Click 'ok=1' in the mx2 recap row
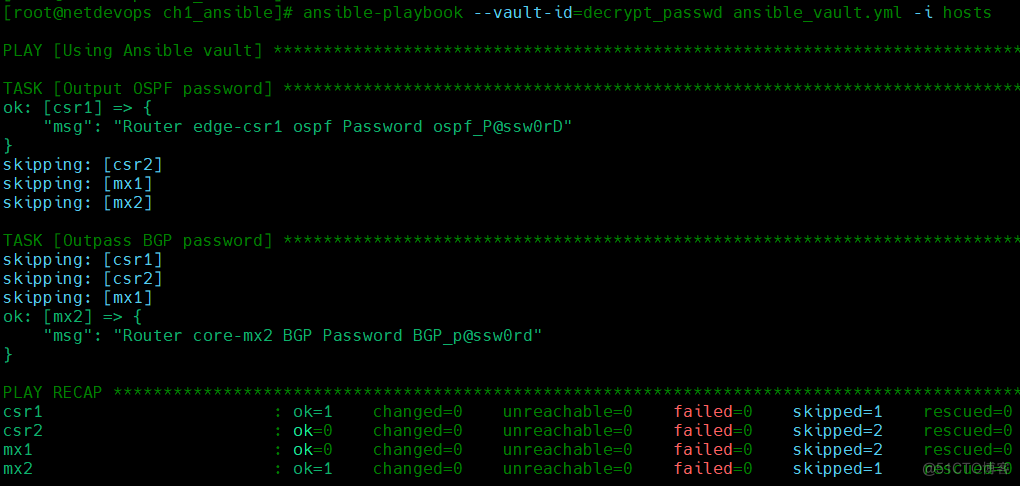This screenshot has width=1020, height=486. (x=313, y=468)
